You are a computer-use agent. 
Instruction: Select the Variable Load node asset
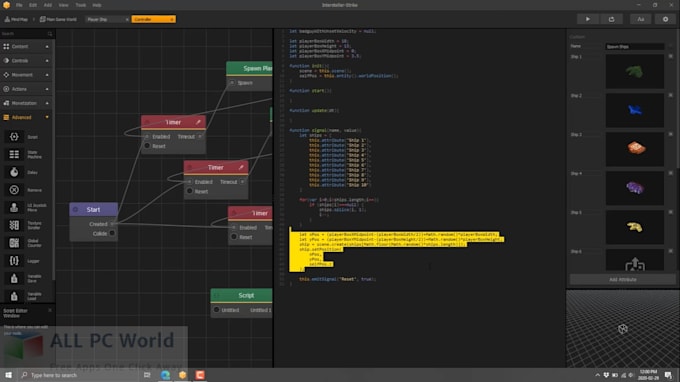pyautogui.click(x=14, y=296)
